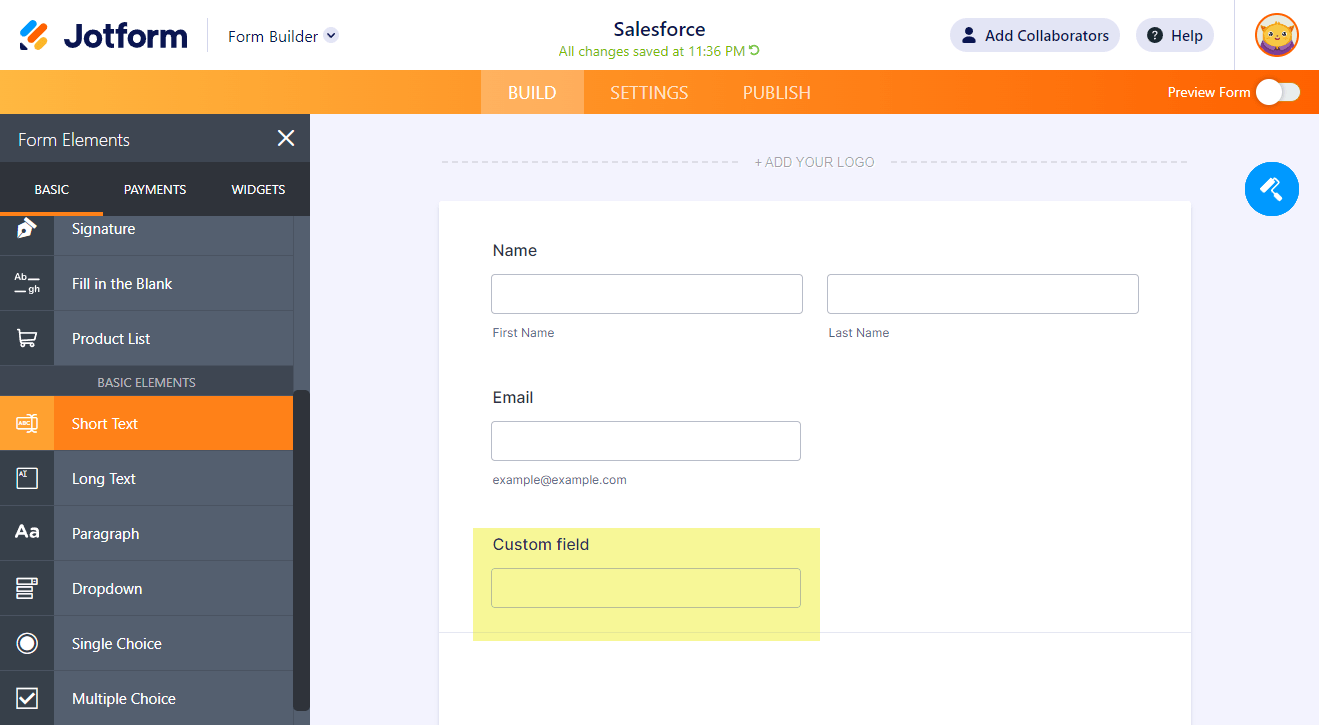This screenshot has width=1319, height=725.
Task: Click the Long Text icon
Action: (27, 478)
